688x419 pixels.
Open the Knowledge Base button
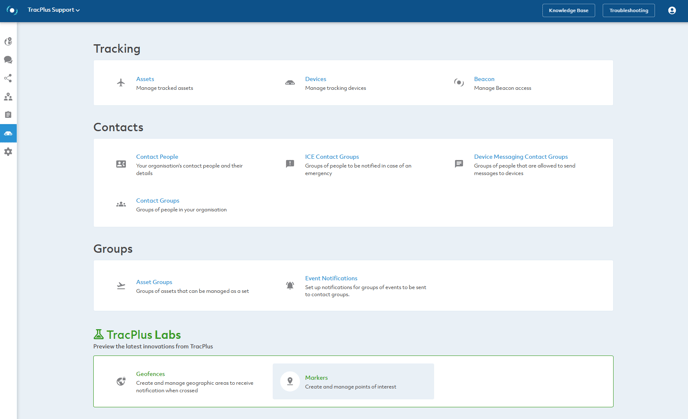coord(568,10)
